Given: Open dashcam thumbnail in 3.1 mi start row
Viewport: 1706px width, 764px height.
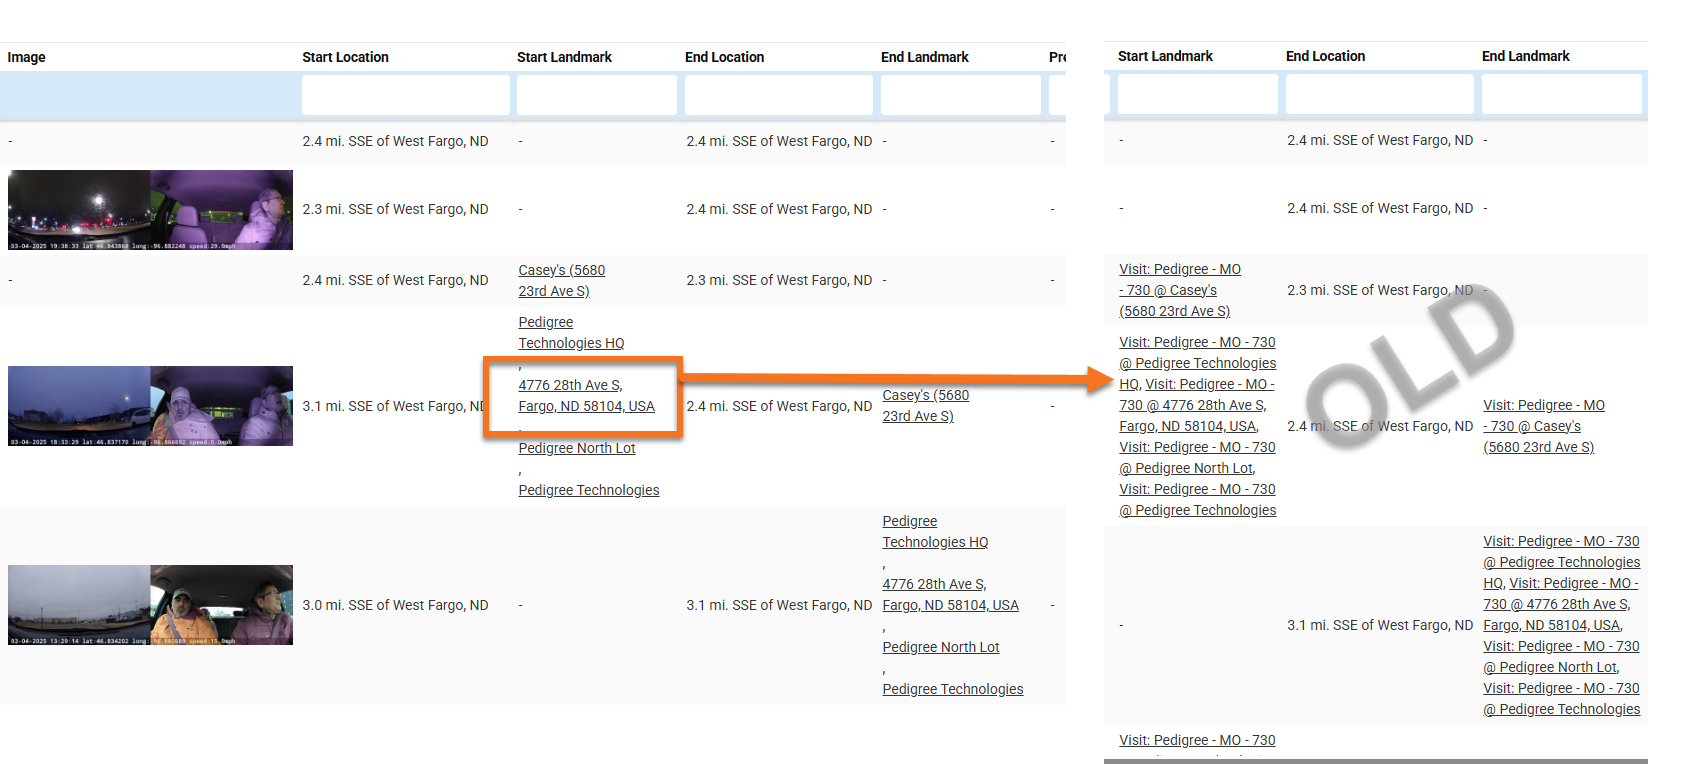Looking at the screenshot, I should pos(150,406).
